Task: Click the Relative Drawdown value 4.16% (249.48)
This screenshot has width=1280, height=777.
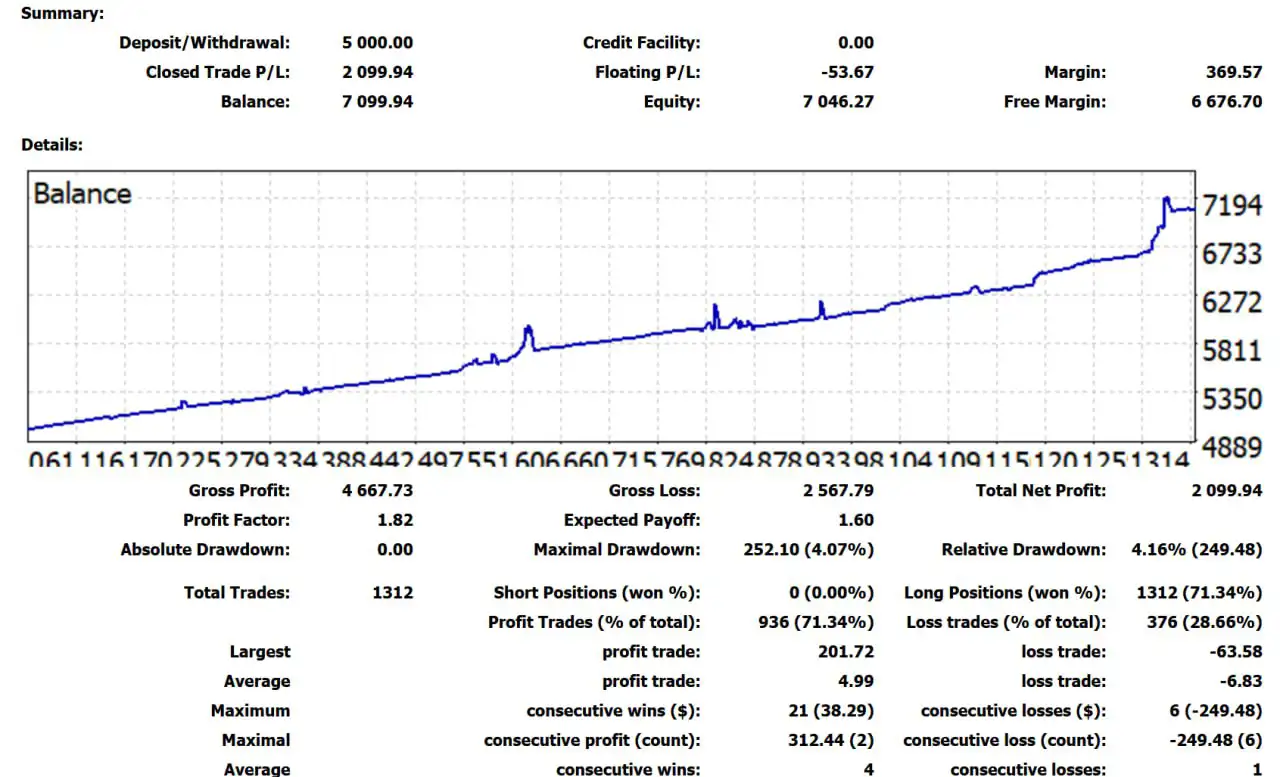Action: [x=1196, y=550]
